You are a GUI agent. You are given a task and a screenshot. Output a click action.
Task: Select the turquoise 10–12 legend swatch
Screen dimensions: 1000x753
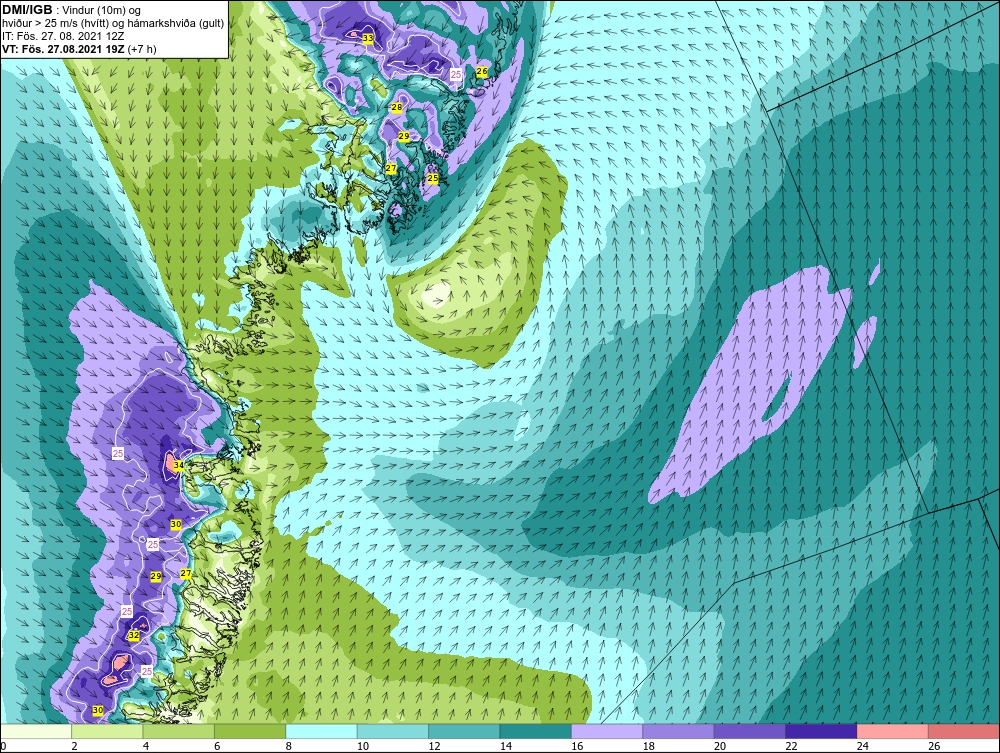393,731
